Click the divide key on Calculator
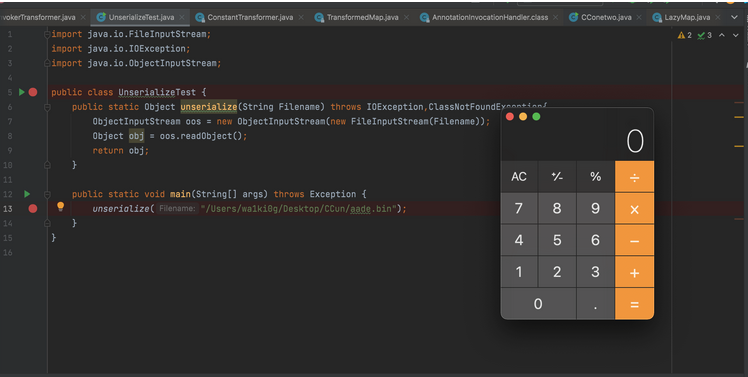The width and height of the screenshot is (748, 377). pos(634,177)
